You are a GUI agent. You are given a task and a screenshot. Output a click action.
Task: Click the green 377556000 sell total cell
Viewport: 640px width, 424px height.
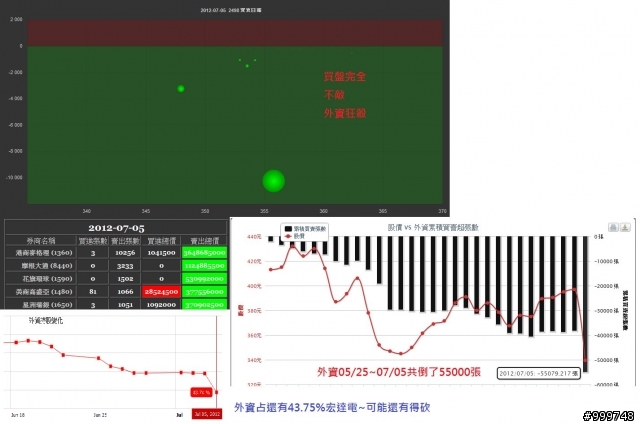point(204,292)
